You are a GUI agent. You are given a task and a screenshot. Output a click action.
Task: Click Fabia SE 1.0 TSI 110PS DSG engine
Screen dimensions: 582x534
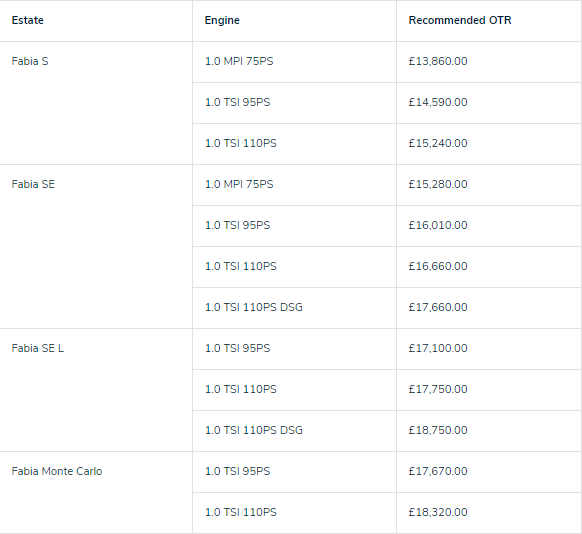[254, 307]
